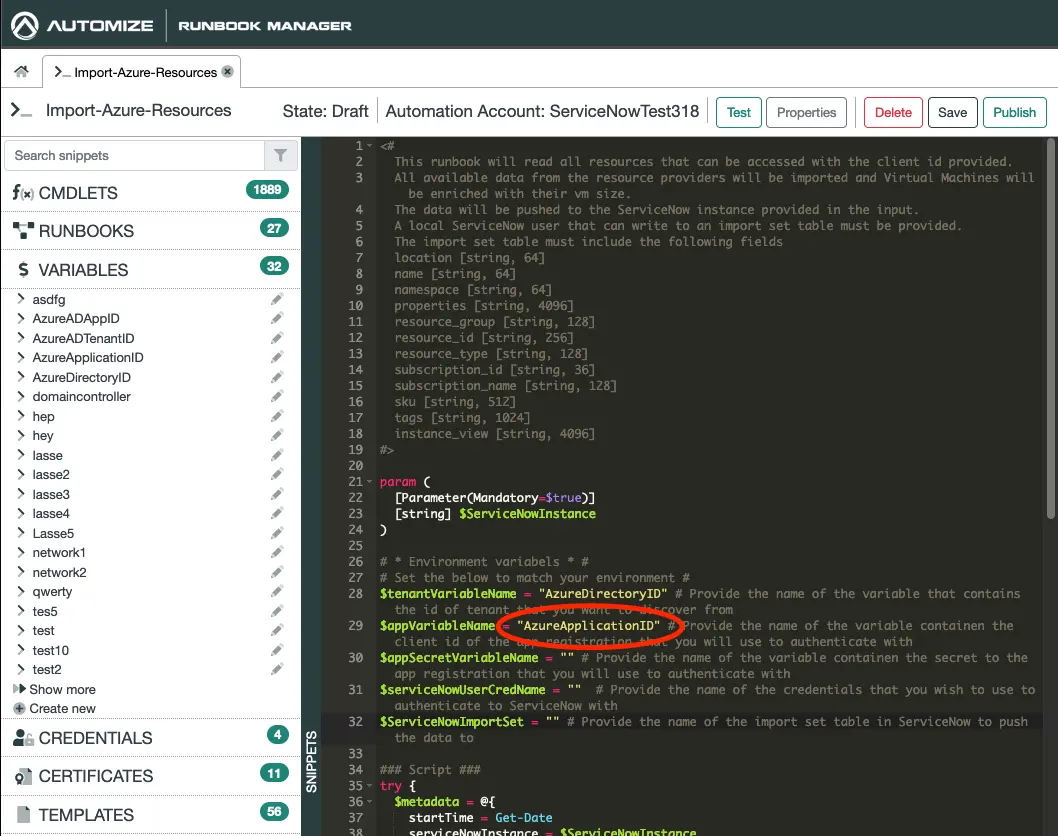This screenshot has width=1058, height=836.
Task: Edit the test variable pencil icon
Action: 277,630
